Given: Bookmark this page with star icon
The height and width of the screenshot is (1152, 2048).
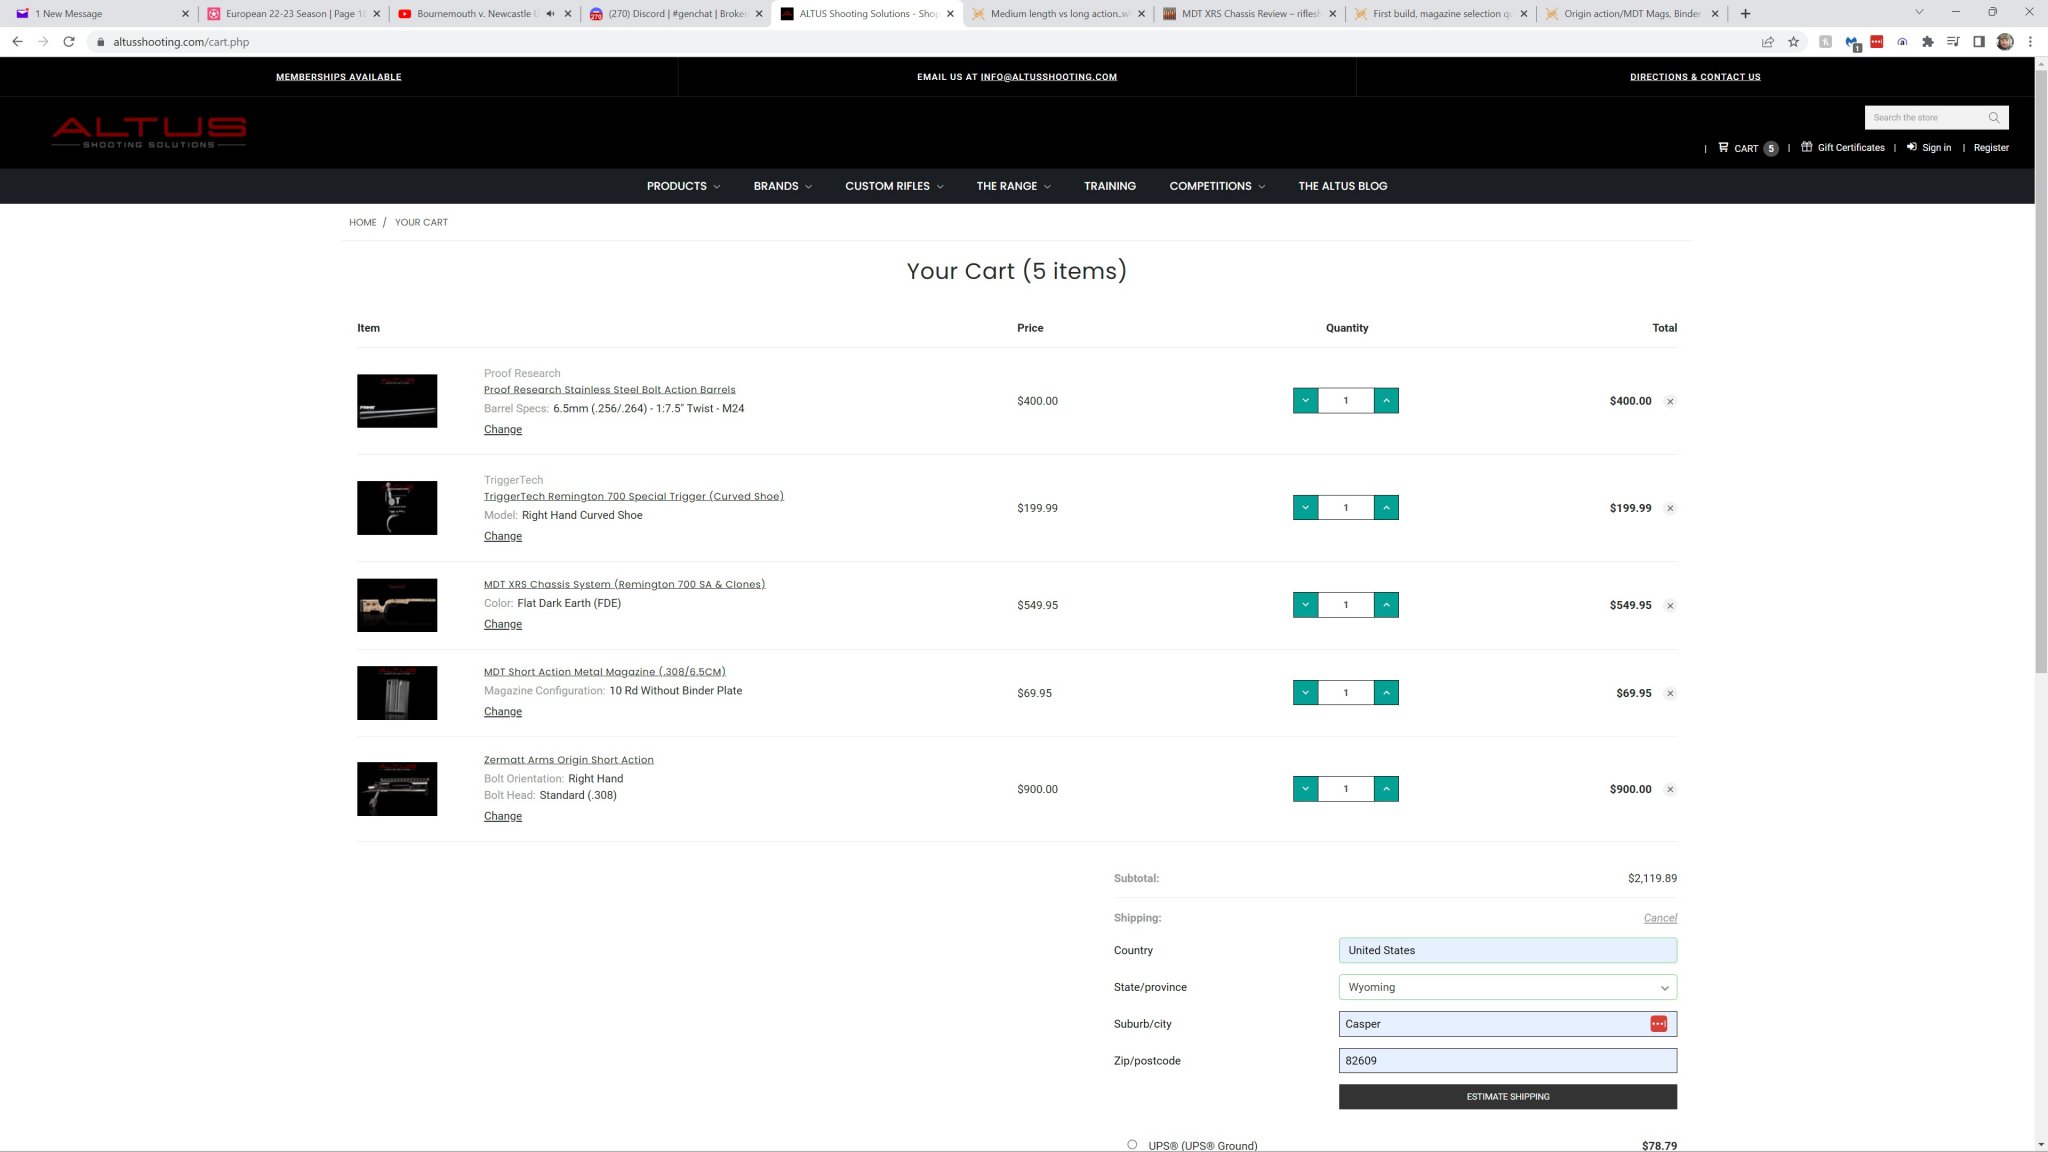Looking at the screenshot, I should (1794, 42).
